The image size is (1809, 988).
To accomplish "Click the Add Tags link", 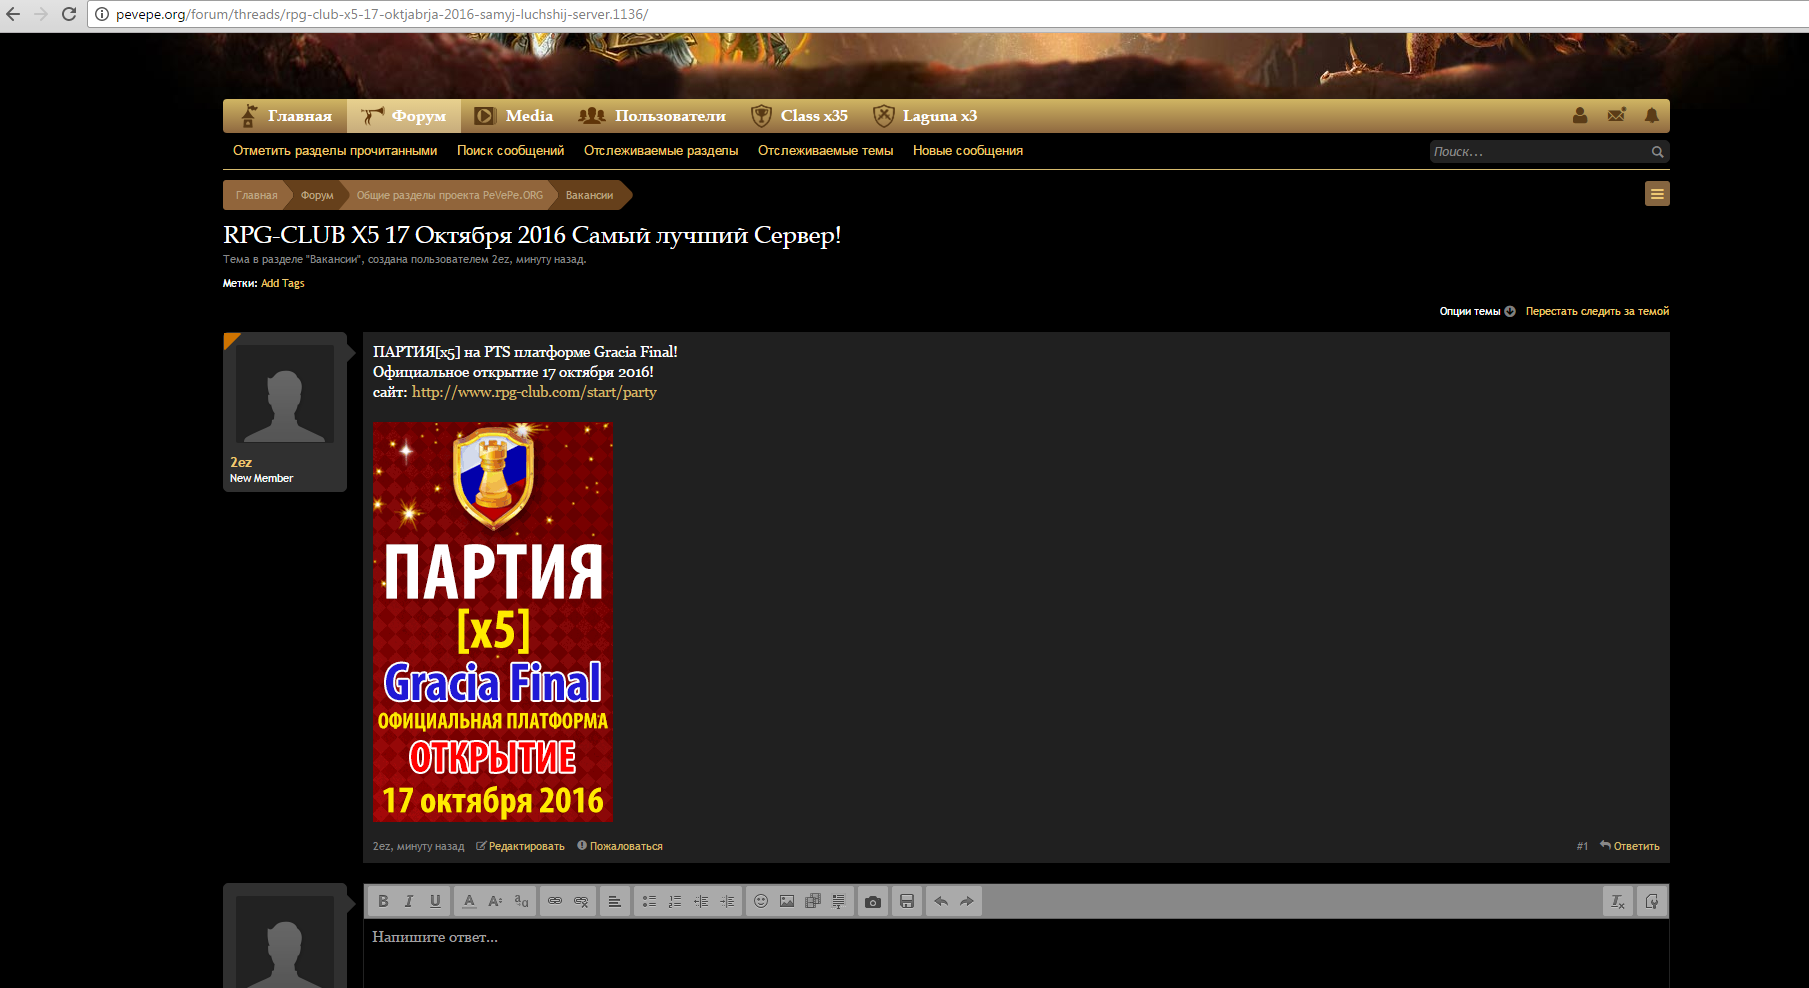I will (283, 284).
